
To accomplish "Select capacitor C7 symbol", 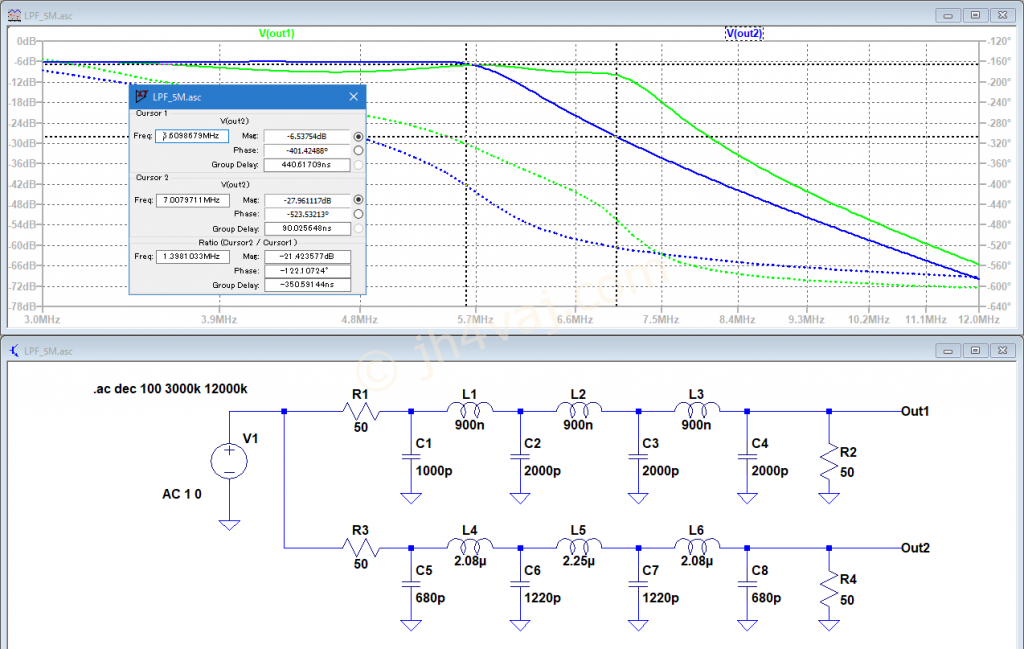I will 638,584.
